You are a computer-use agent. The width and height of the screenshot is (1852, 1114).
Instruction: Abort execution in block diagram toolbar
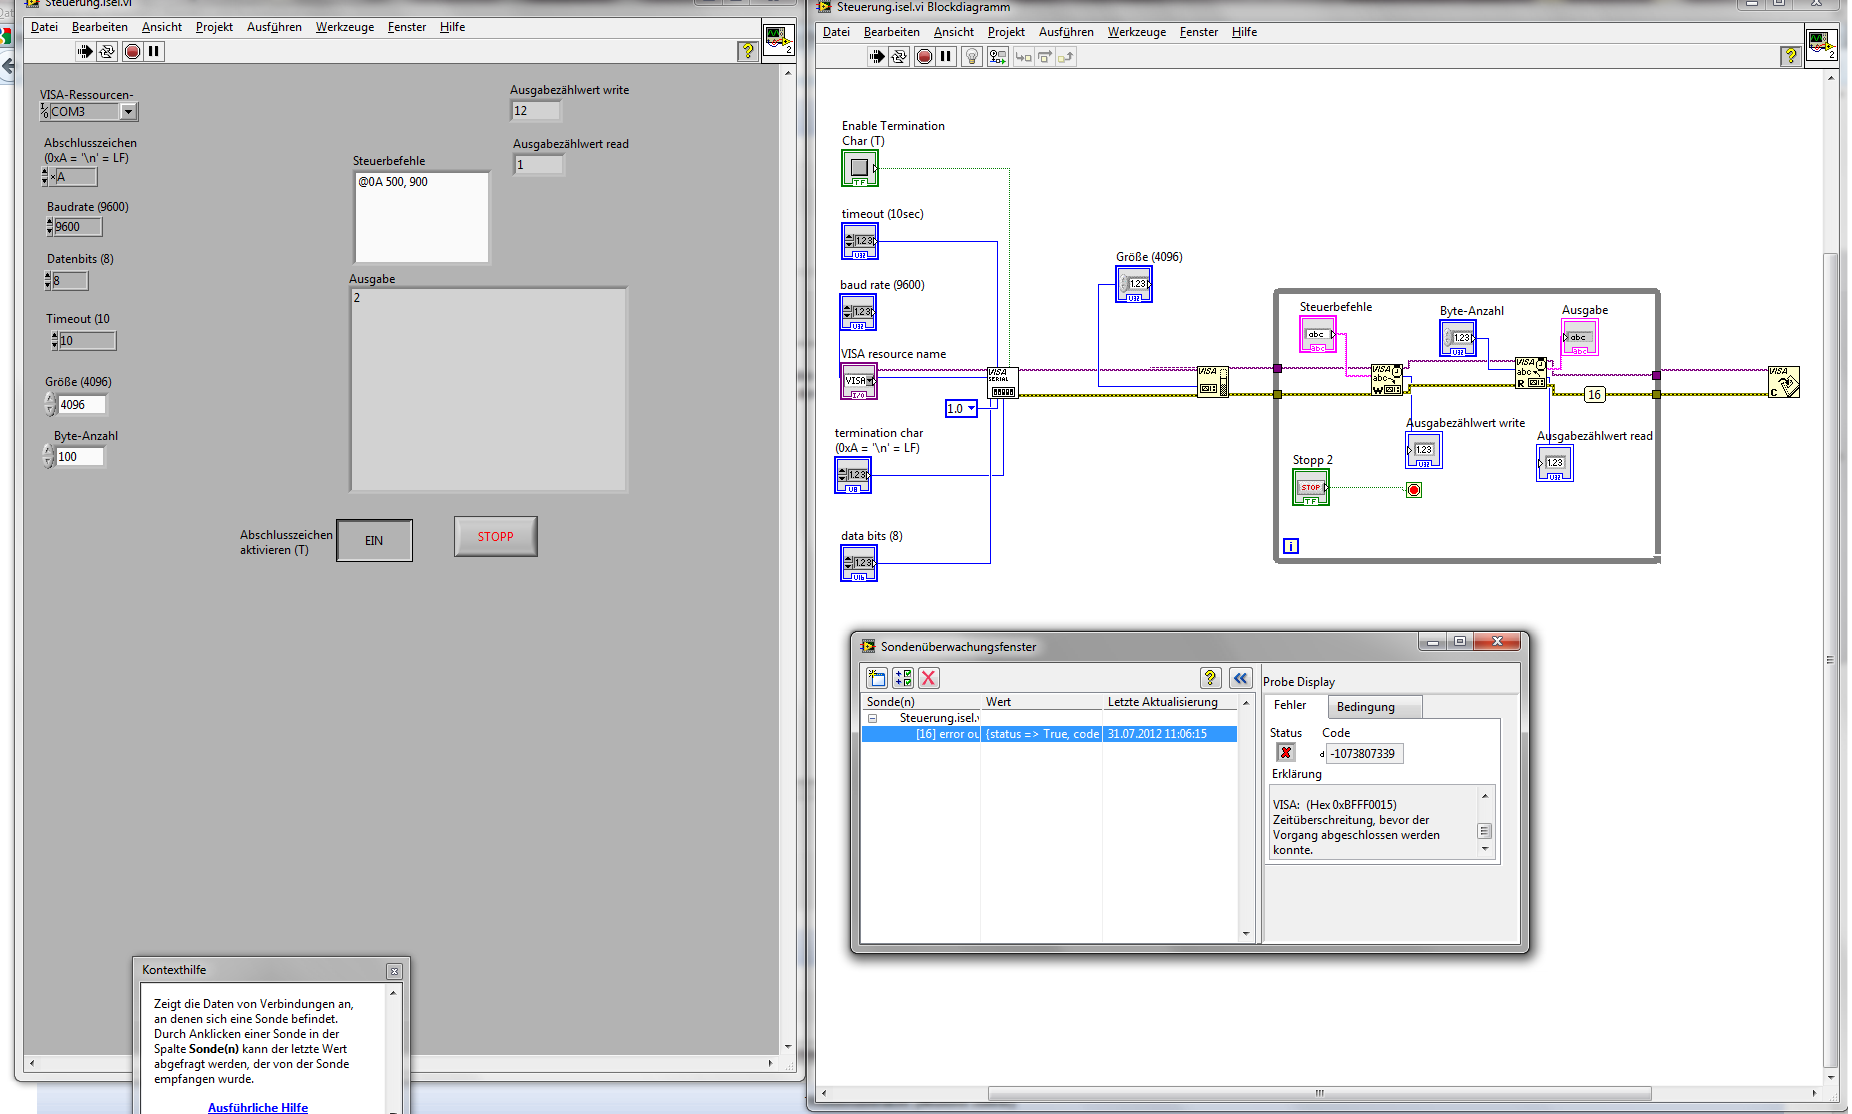coord(924,57)
